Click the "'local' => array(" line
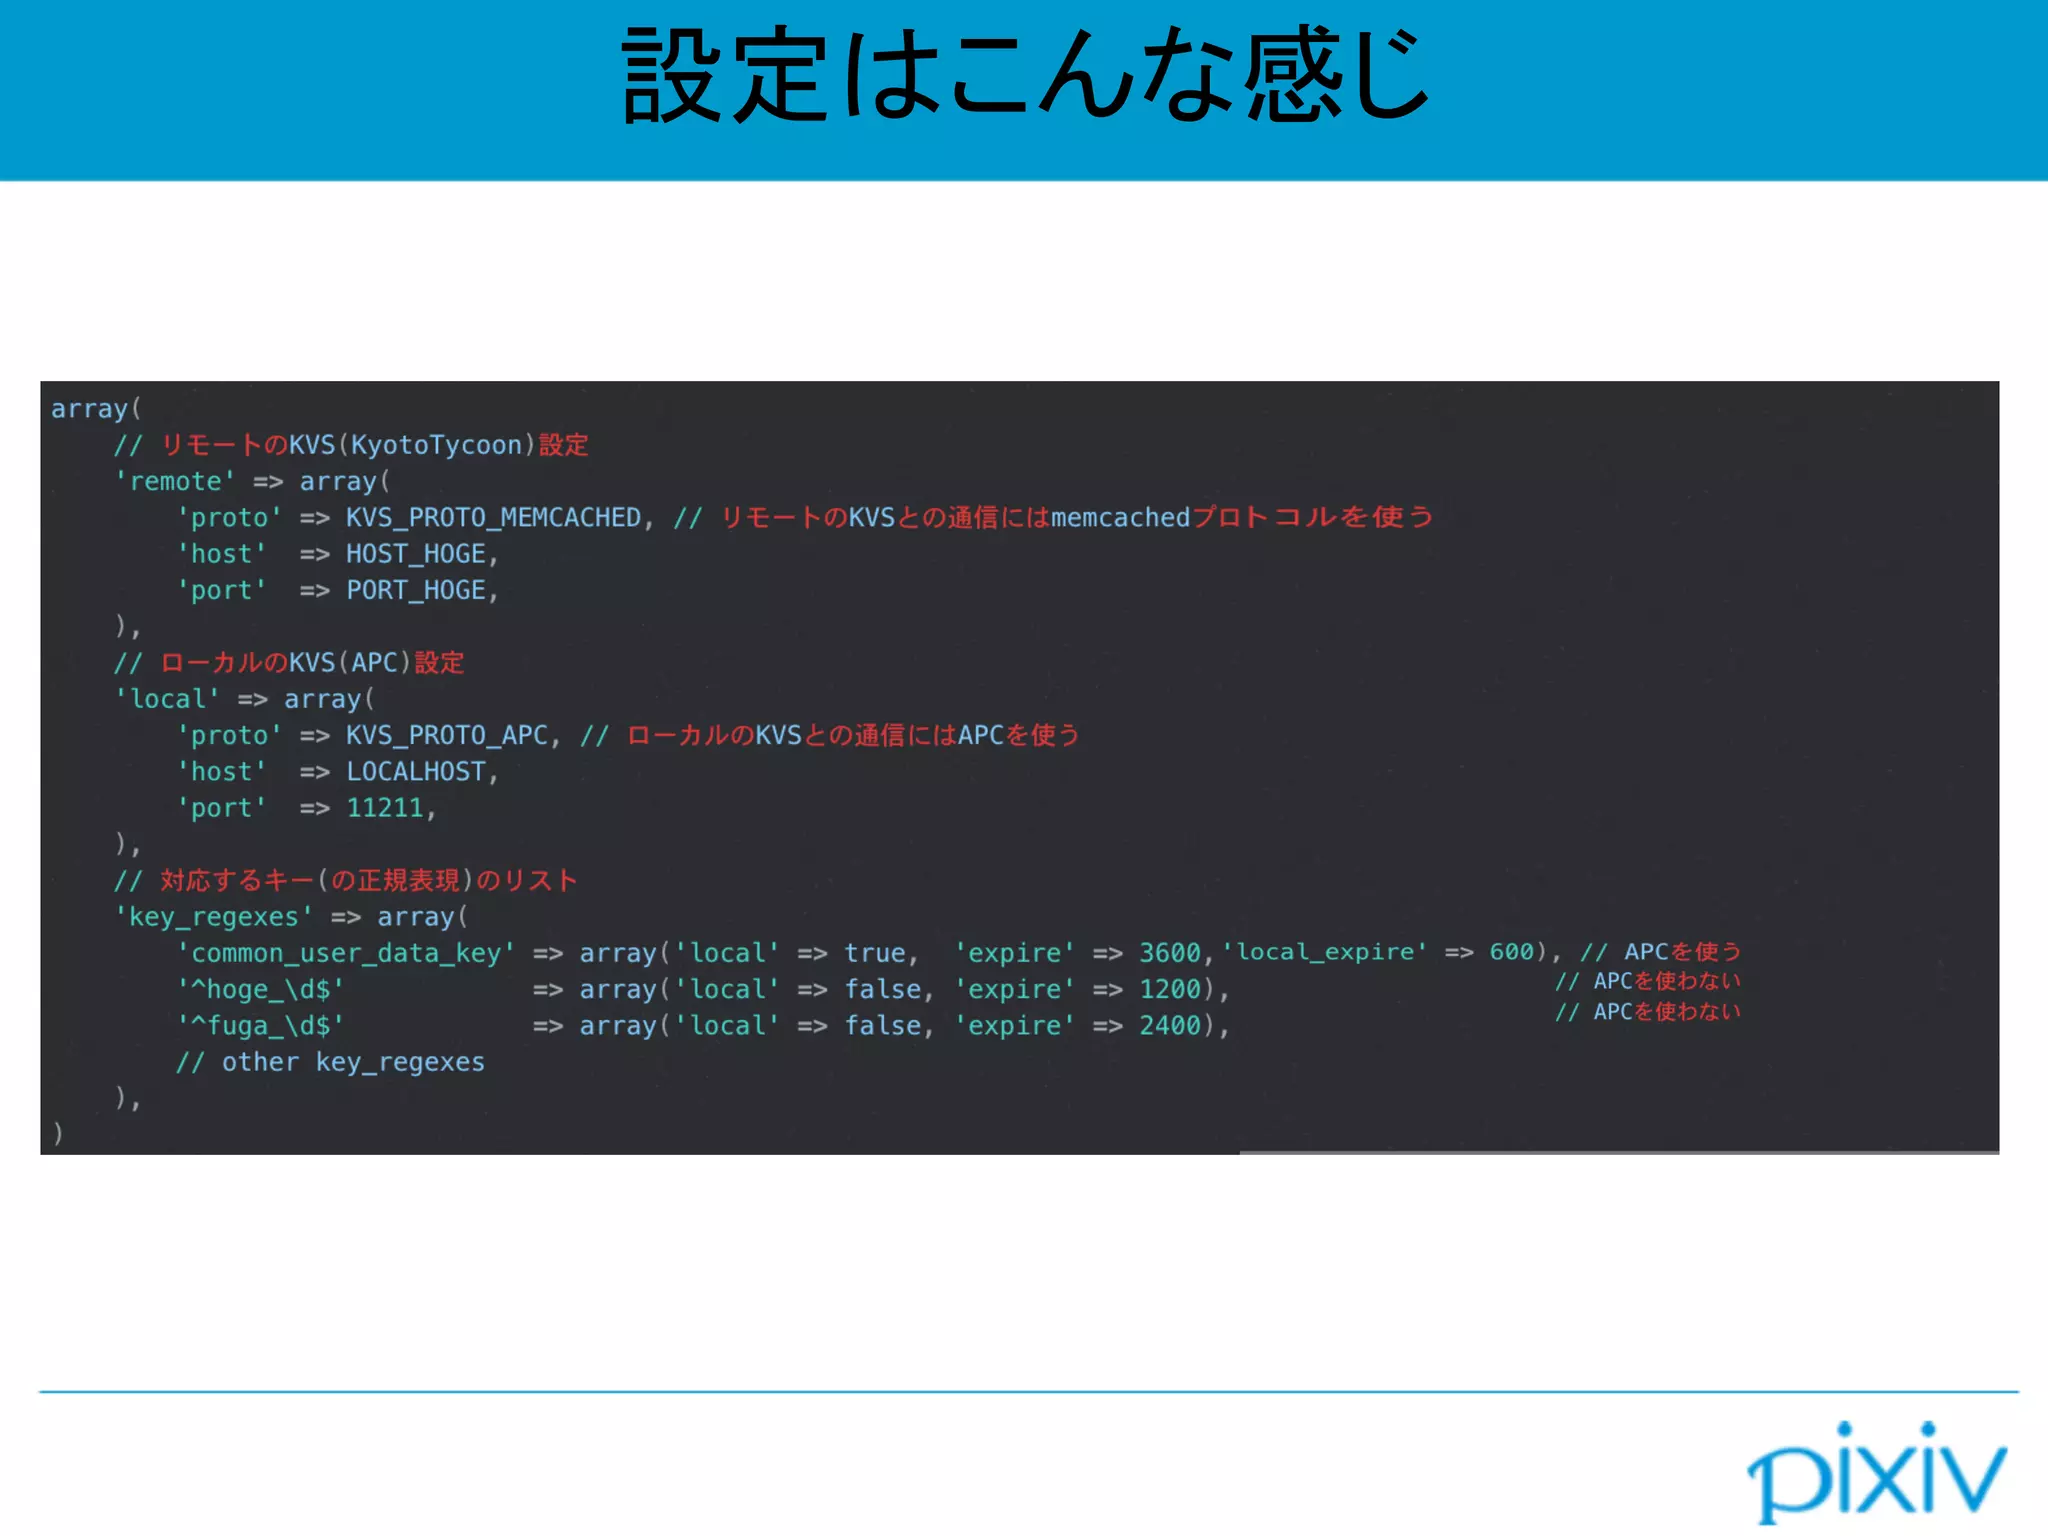This screenshot has height=1536, width=2048. pos(244,699)
